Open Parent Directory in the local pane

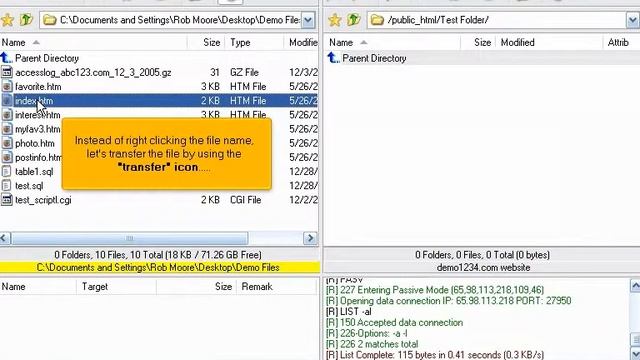click(47, 58)
